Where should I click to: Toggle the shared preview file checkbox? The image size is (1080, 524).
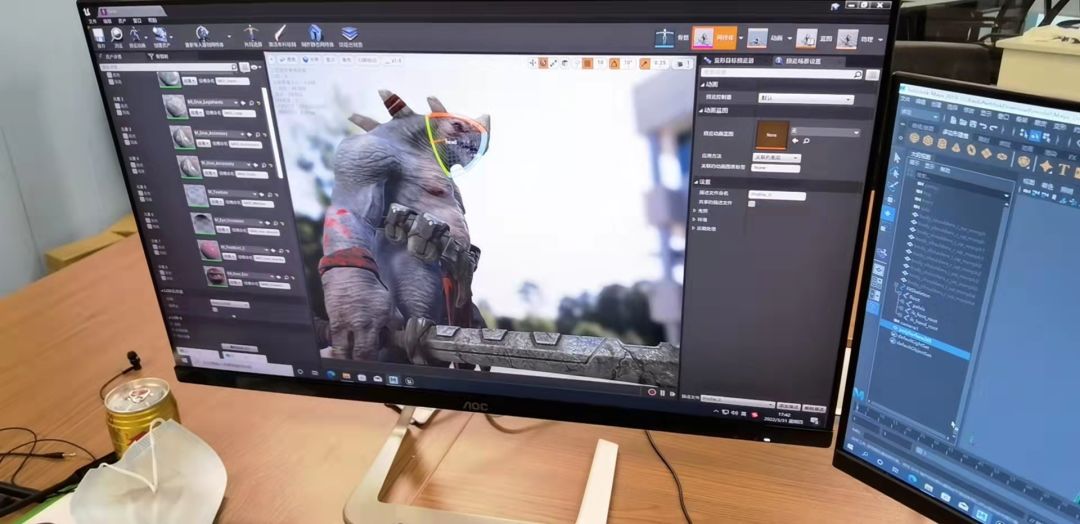751,204
